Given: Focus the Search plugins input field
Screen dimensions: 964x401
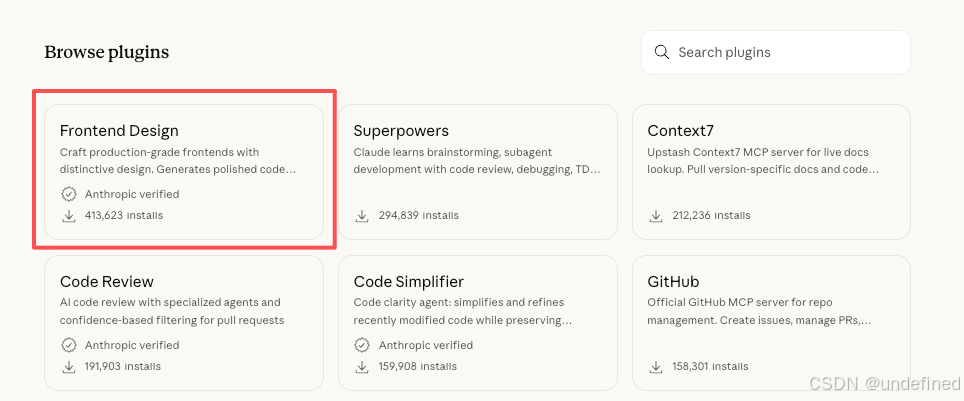Looking at the screenshot, I should [x=776, y=52].
